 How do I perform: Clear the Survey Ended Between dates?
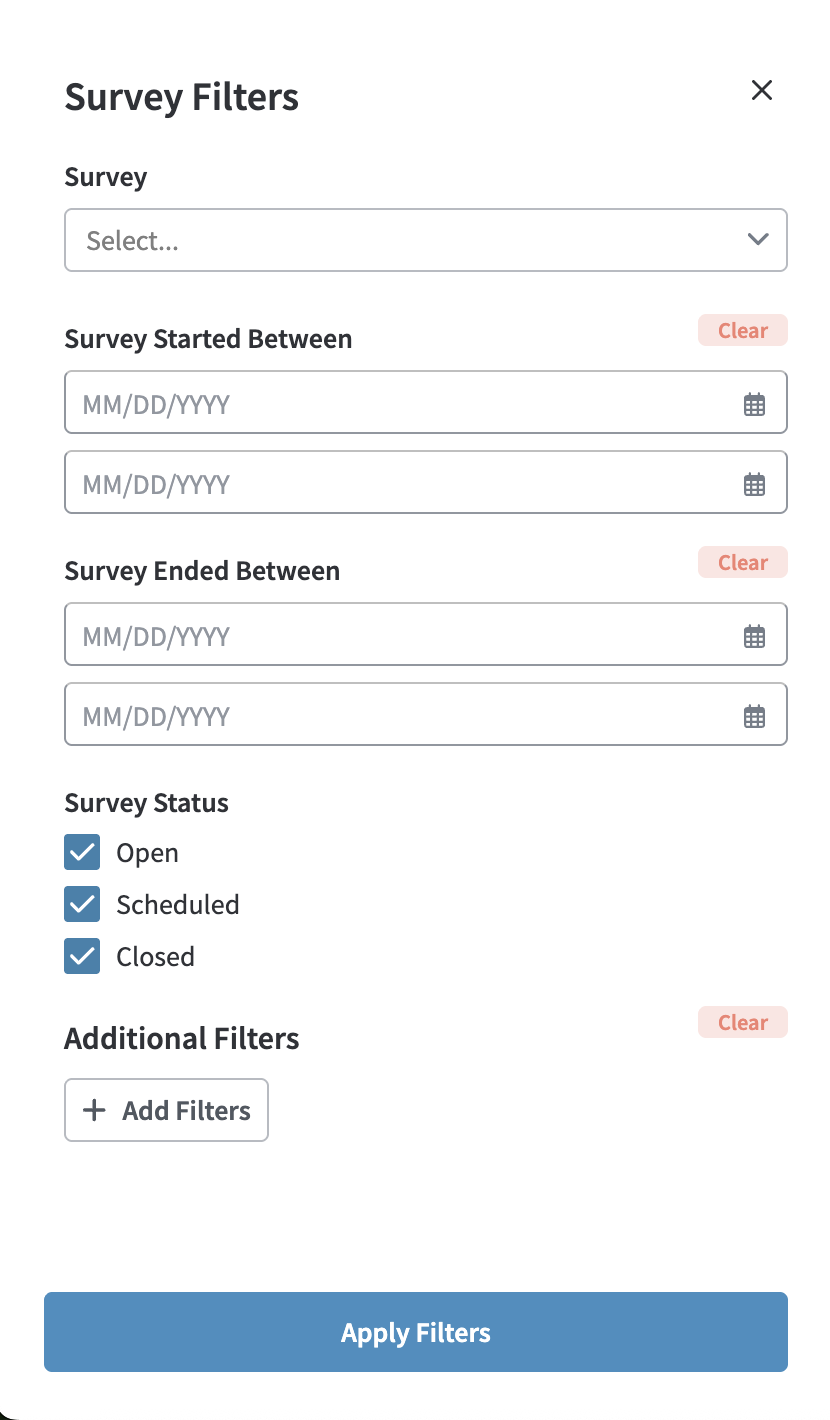pos(742,563)
